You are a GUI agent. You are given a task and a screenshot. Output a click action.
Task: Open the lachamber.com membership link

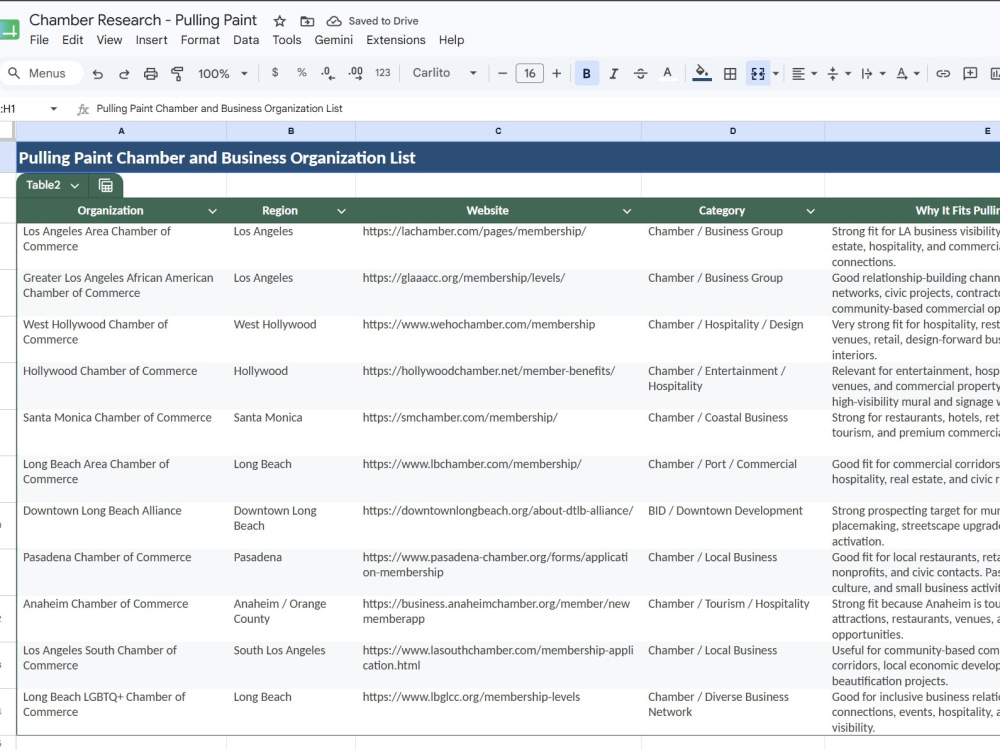tap(474, 232)
